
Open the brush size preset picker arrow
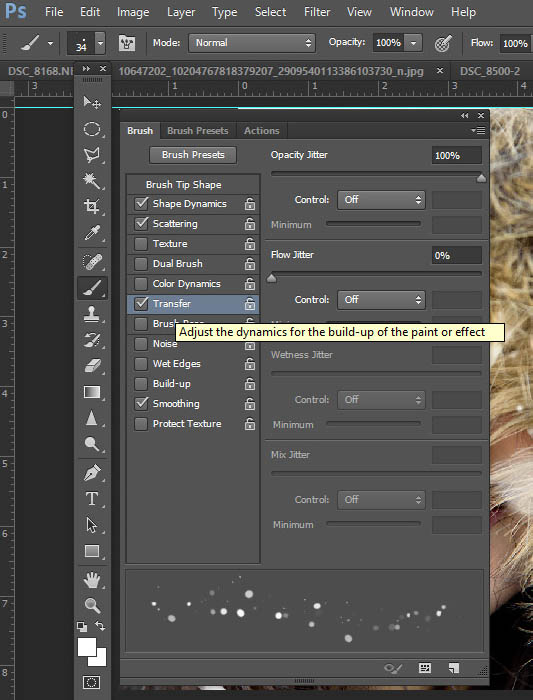pyautogui.click(x=100, y=43)
